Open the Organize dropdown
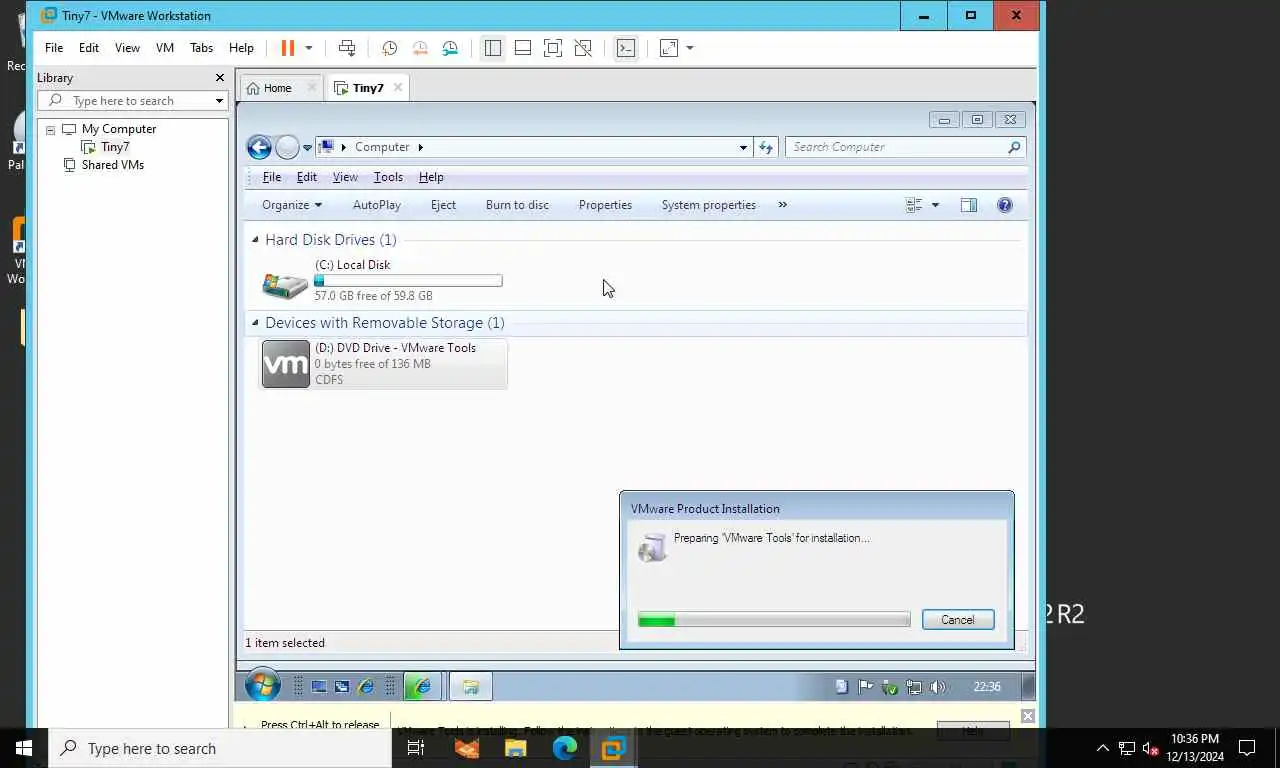The width and height of the screenshot is (1280, 768). click(292, 205)
